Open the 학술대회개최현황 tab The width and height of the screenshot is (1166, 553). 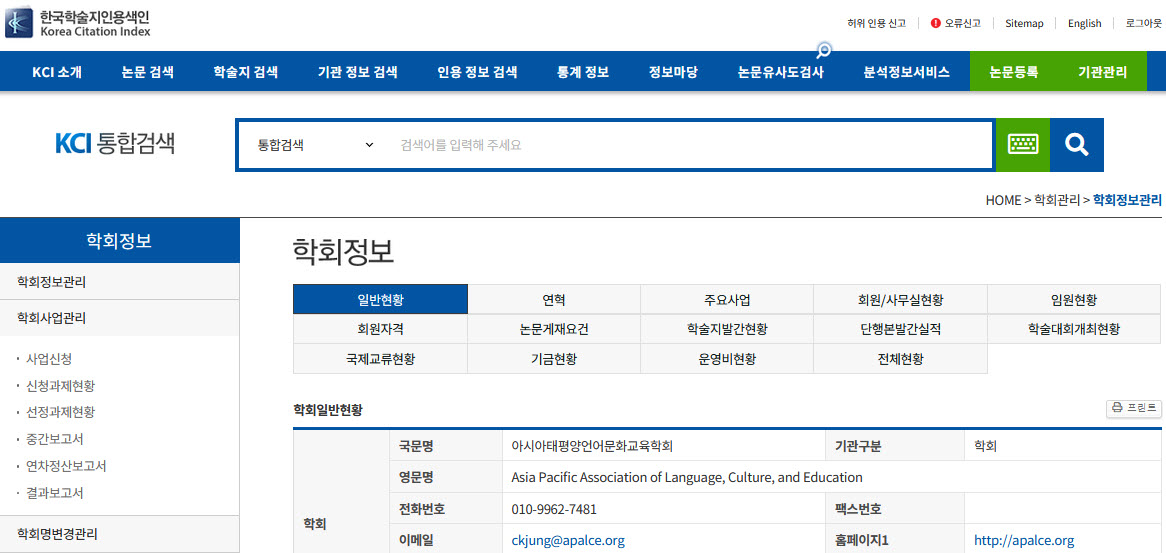click(x=1073, y=329)
